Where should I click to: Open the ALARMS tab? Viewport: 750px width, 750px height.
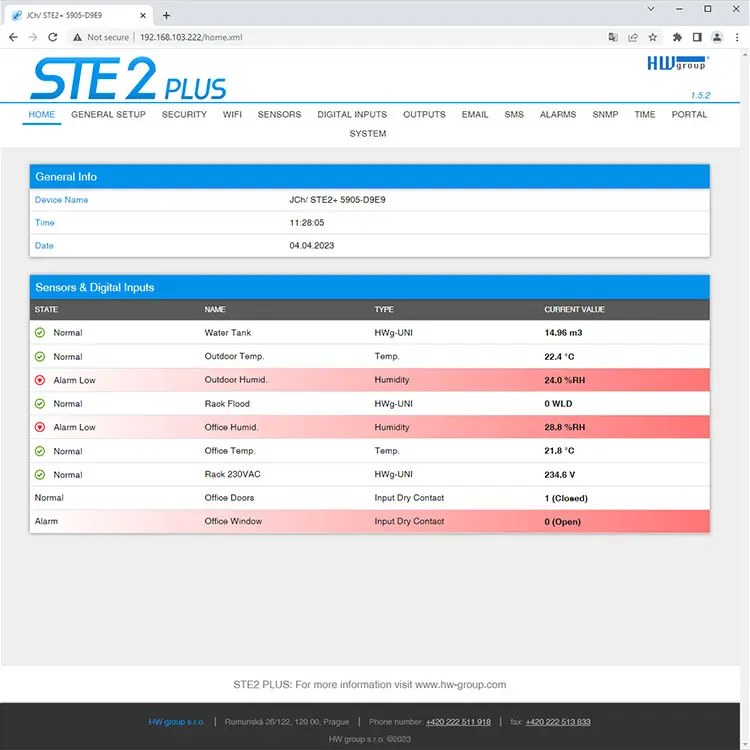click(x=558, y=114)
